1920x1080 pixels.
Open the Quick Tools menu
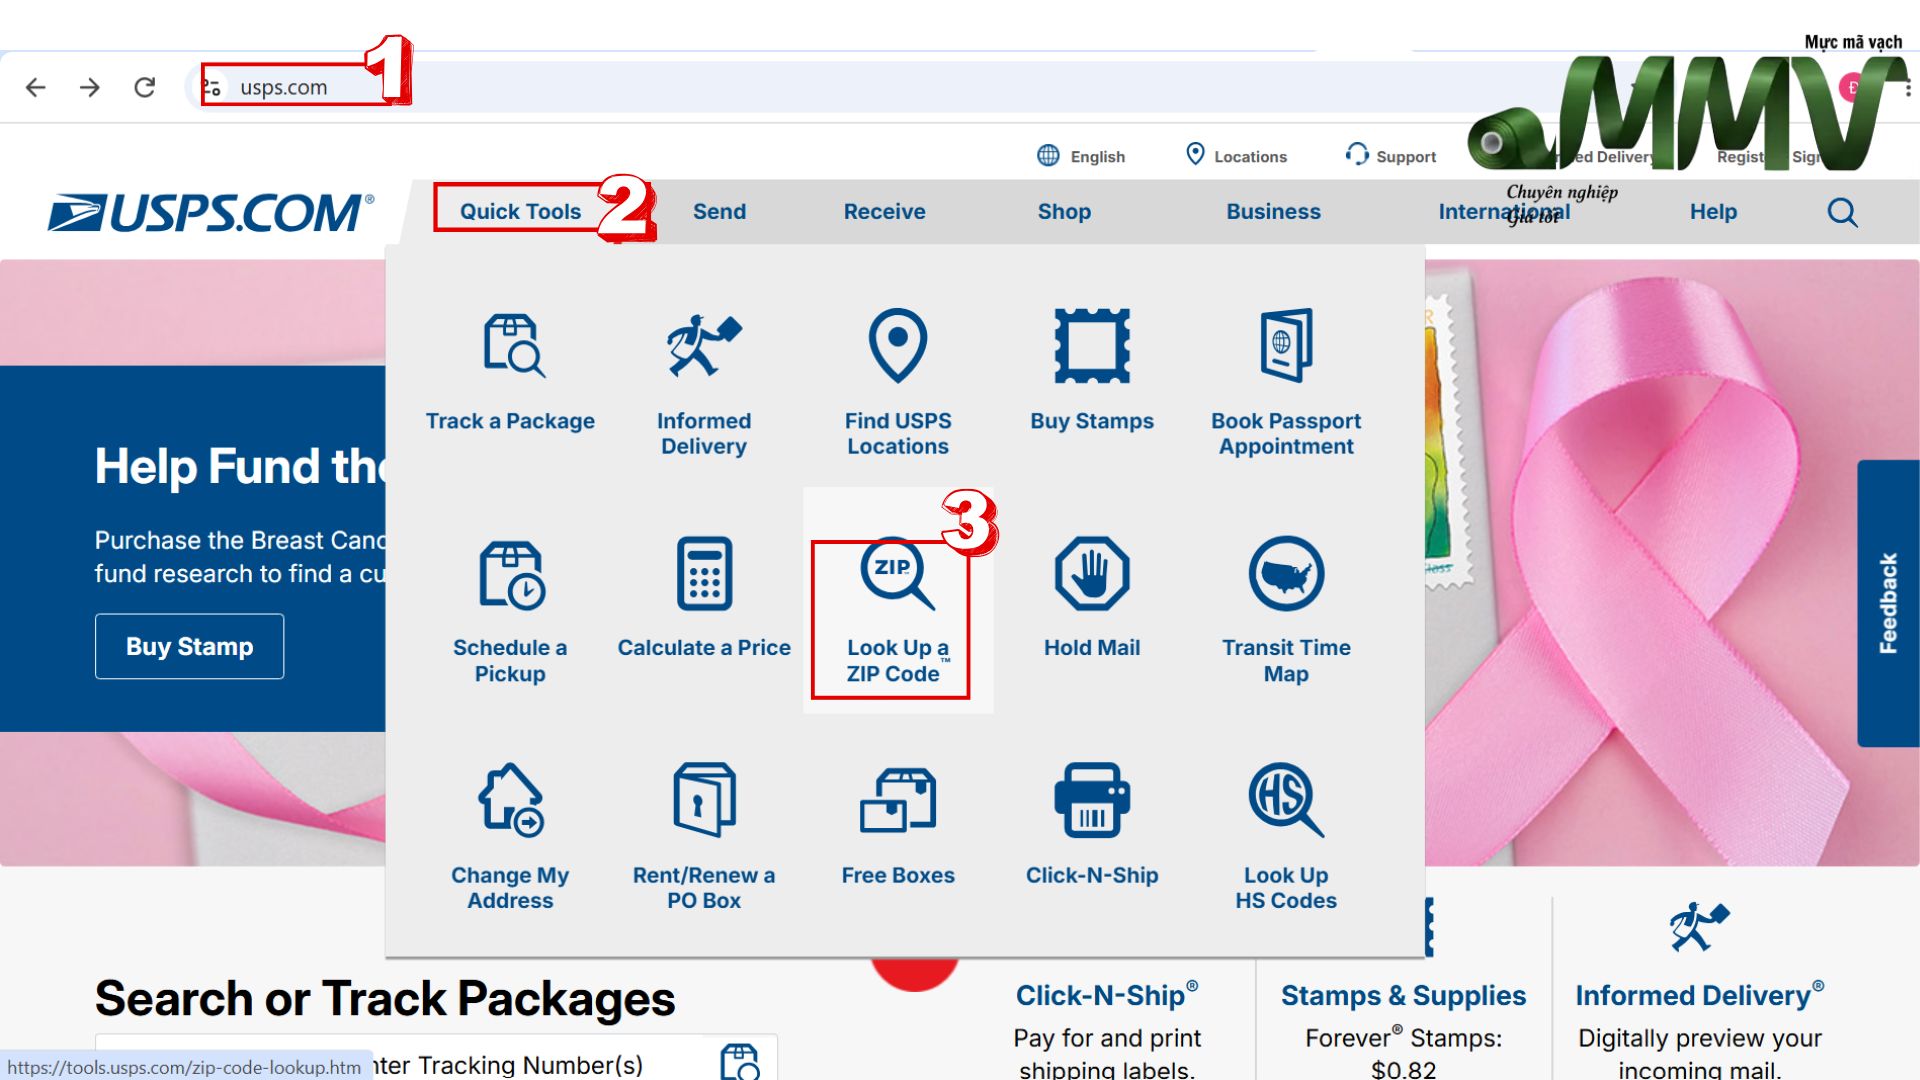(x=520, y=211)
